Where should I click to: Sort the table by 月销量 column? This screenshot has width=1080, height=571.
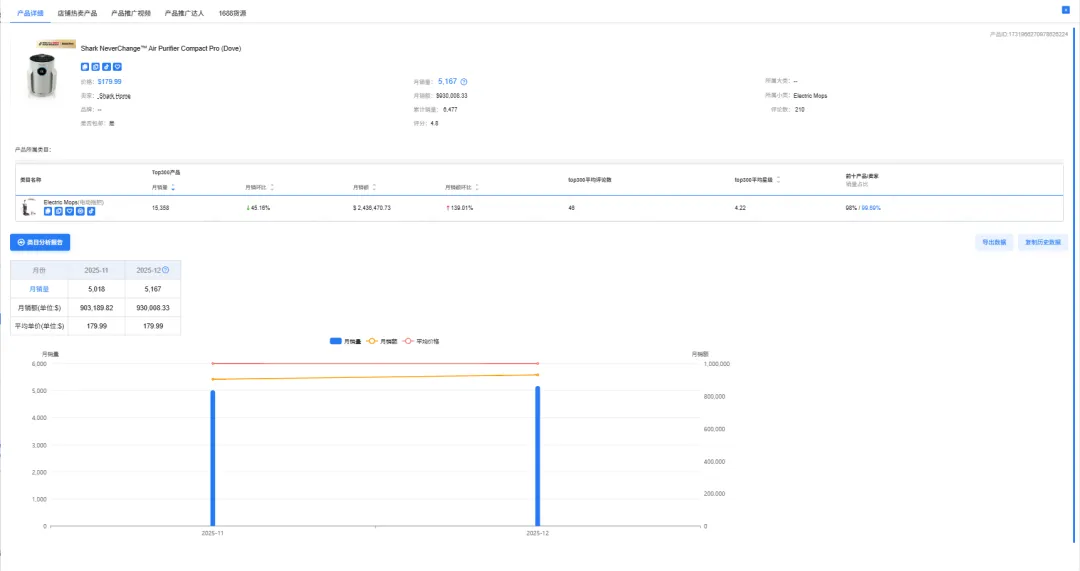173,187
